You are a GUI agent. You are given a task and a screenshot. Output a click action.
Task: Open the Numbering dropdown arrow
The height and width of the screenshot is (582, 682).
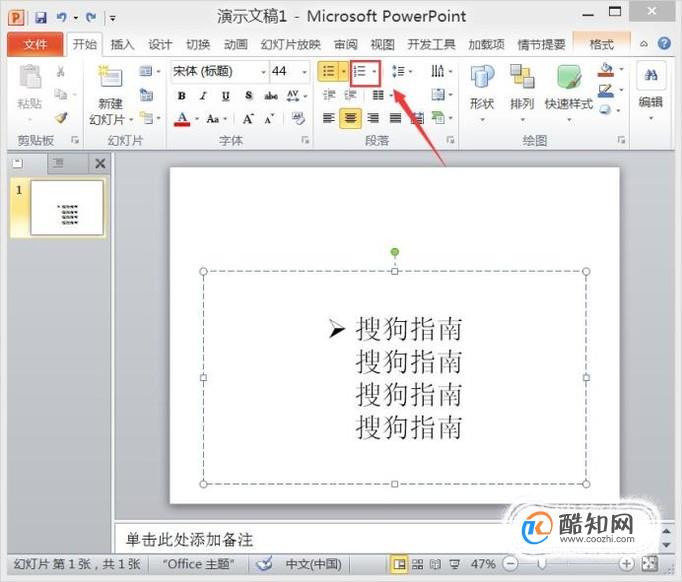tap(374, 72)
